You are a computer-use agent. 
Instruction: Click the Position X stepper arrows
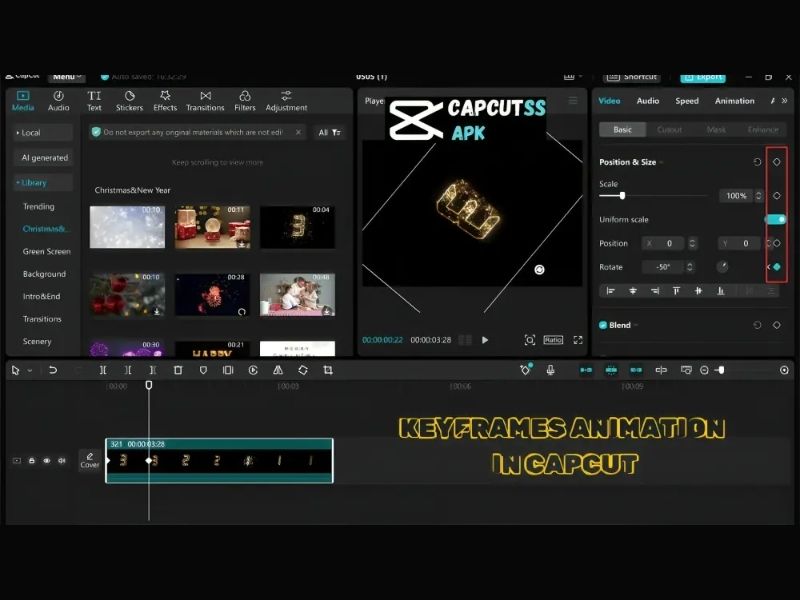click(692, 243)
